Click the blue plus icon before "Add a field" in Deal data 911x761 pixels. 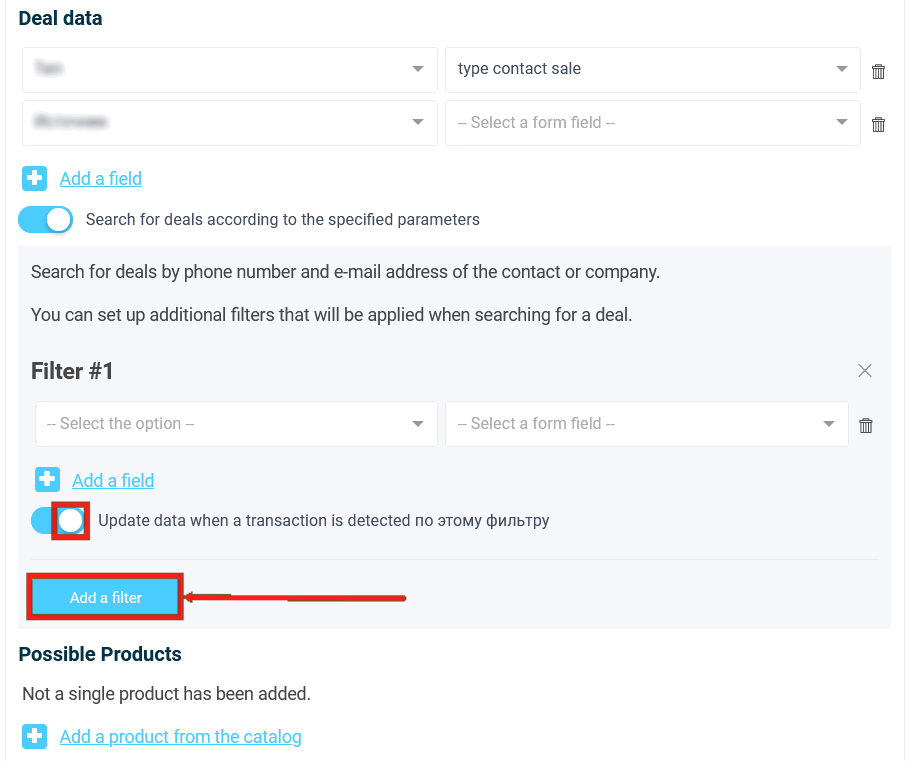(35, 177)
